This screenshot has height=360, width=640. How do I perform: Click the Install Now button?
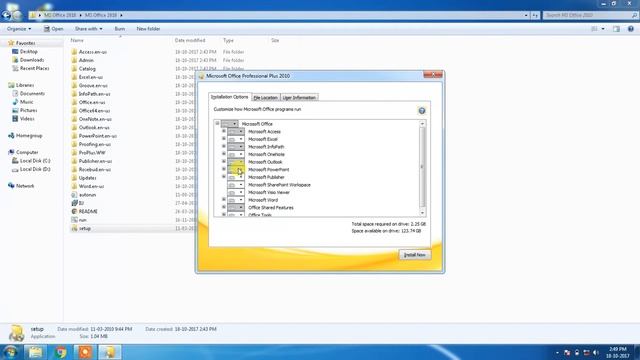tap(415, 255)
